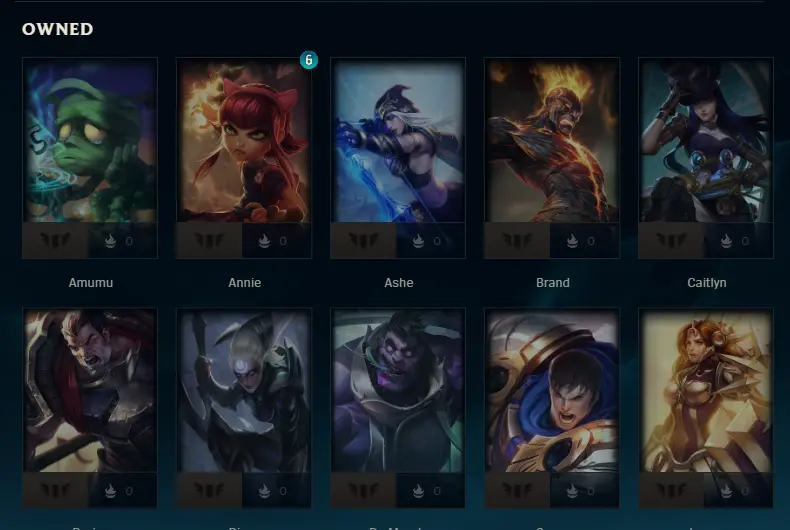Screen dimensions: 790x530
Task: Open the Garen portrait in second row
Action: [552, 390]
